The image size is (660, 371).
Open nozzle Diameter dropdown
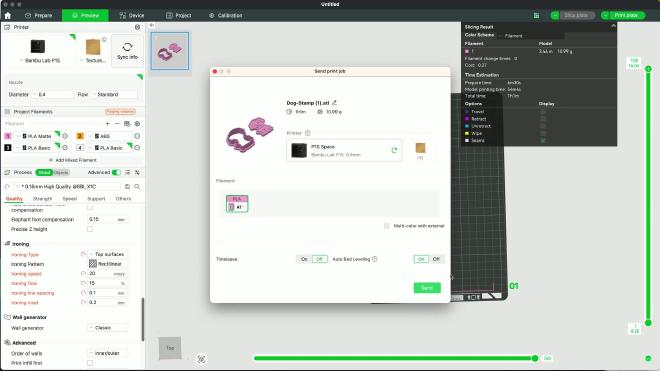point(53,95)
